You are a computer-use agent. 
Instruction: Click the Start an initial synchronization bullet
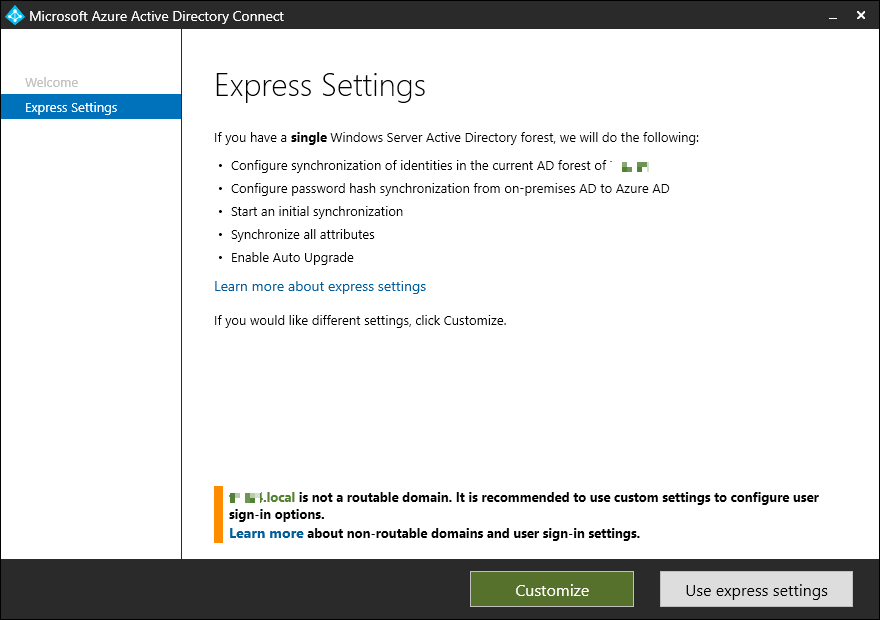[x=317, y=211]
